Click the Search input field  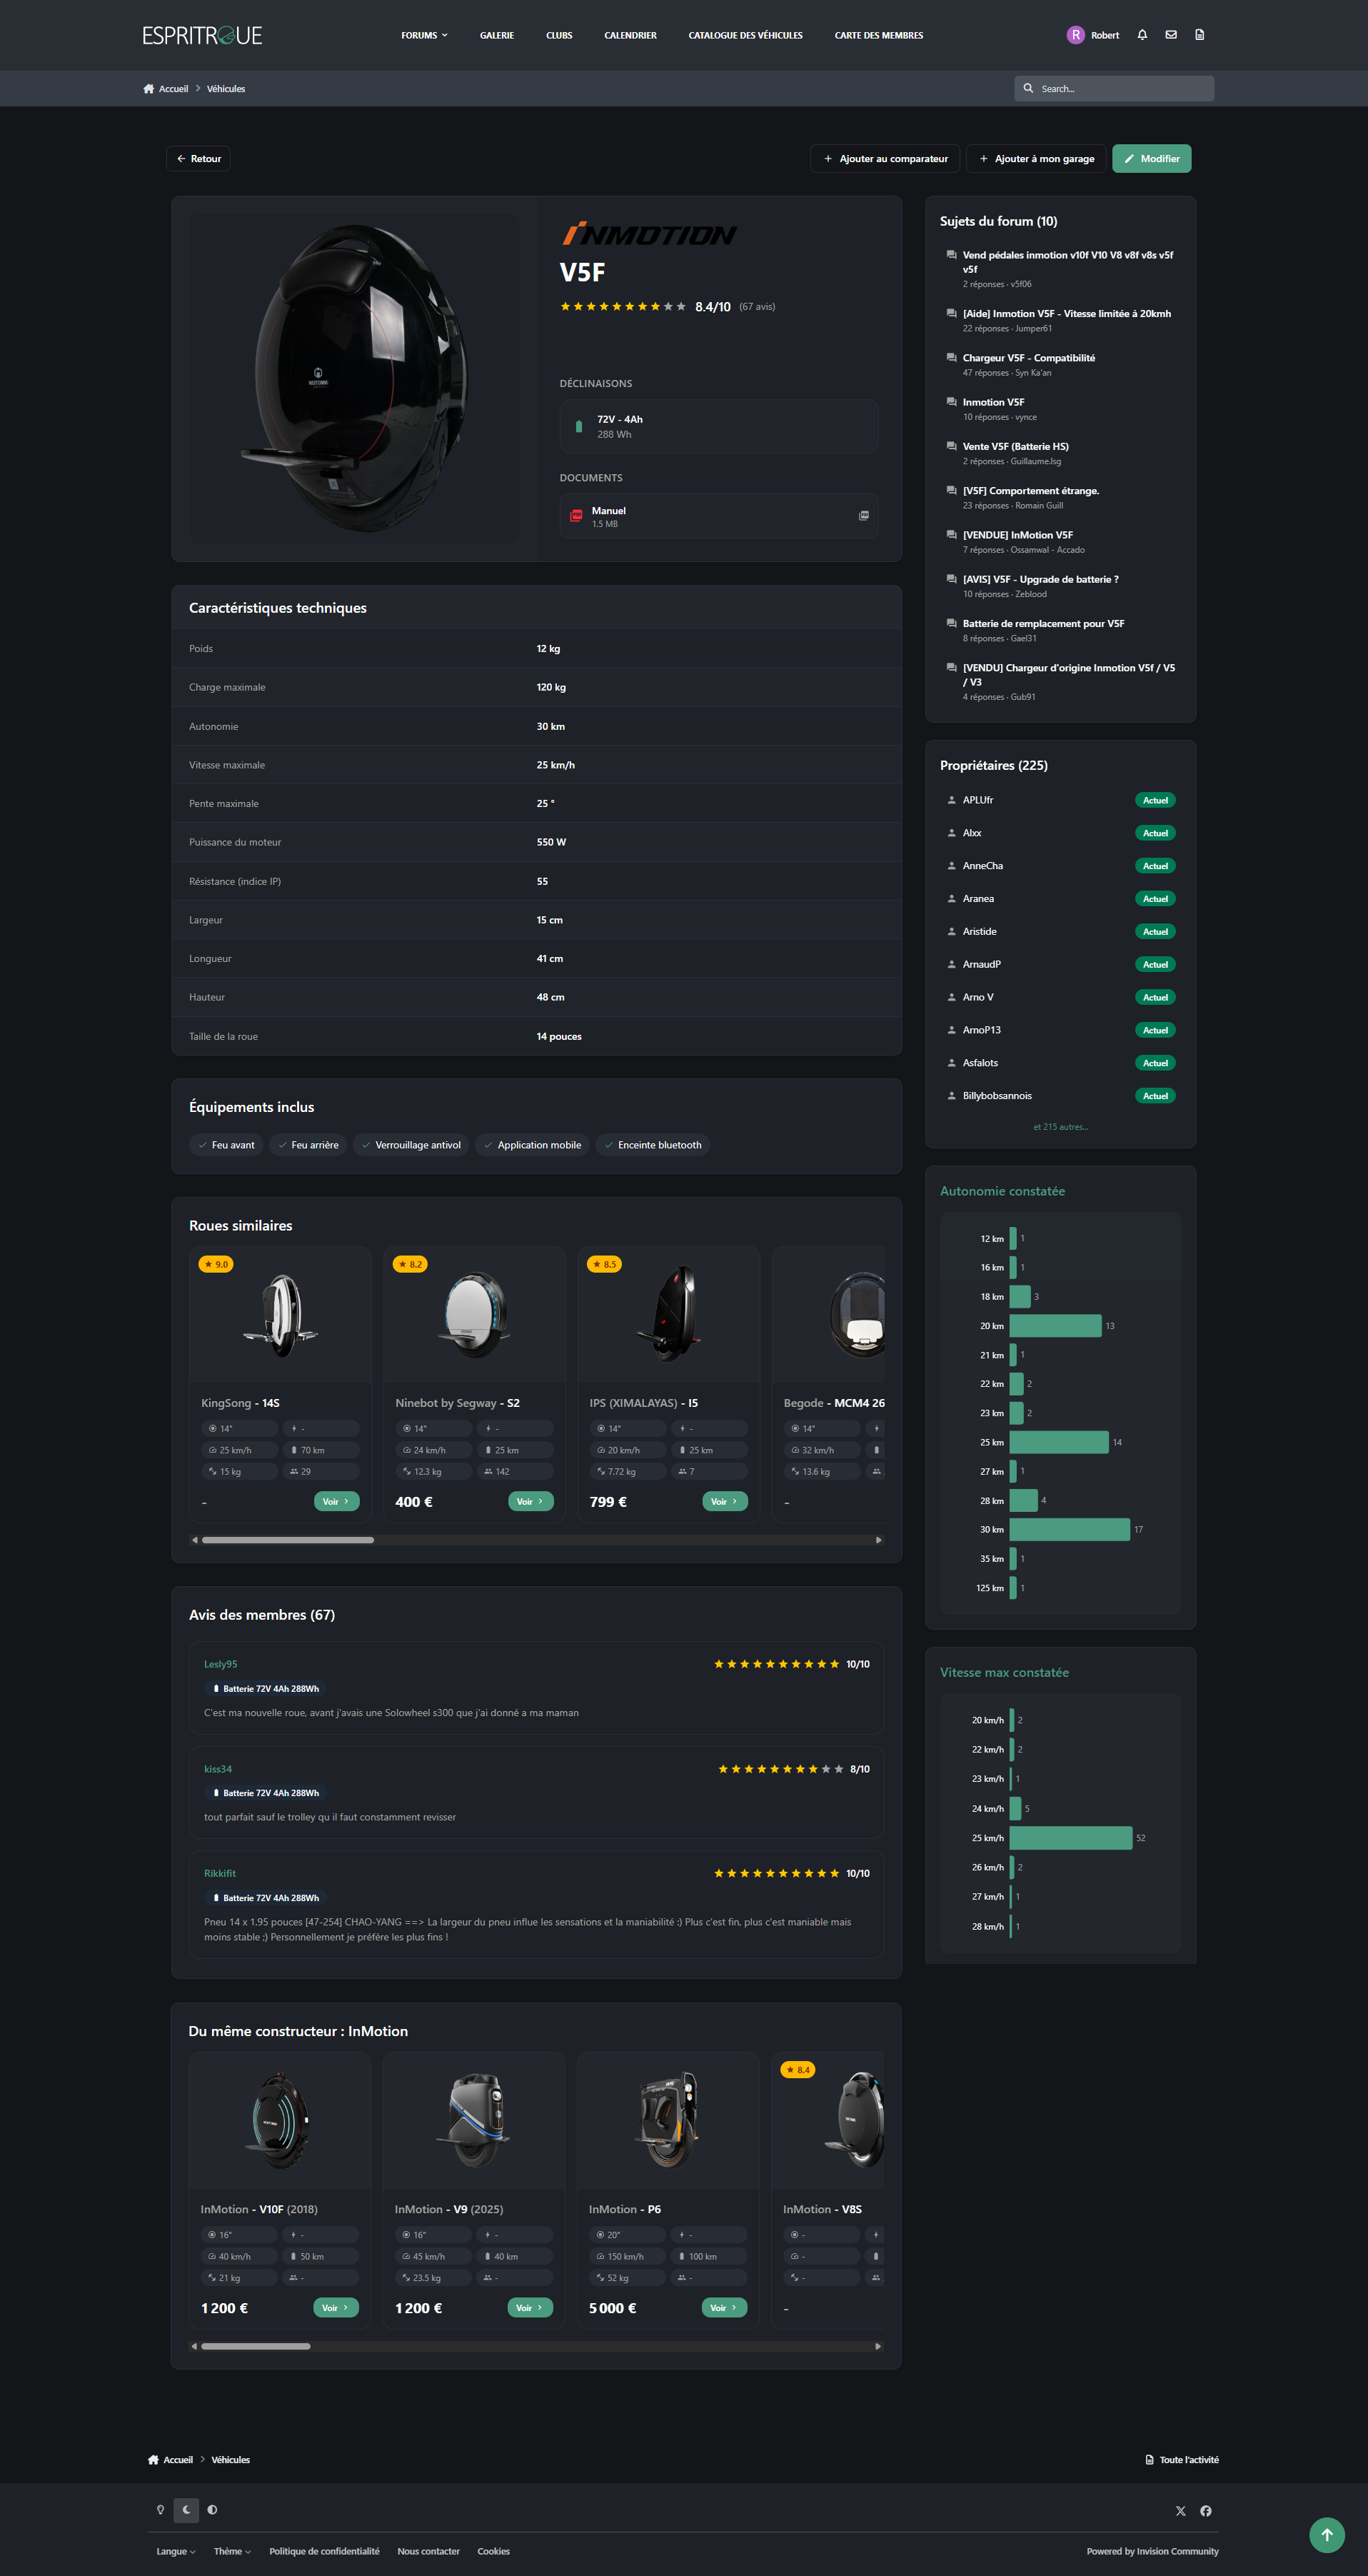point(1122,89)
